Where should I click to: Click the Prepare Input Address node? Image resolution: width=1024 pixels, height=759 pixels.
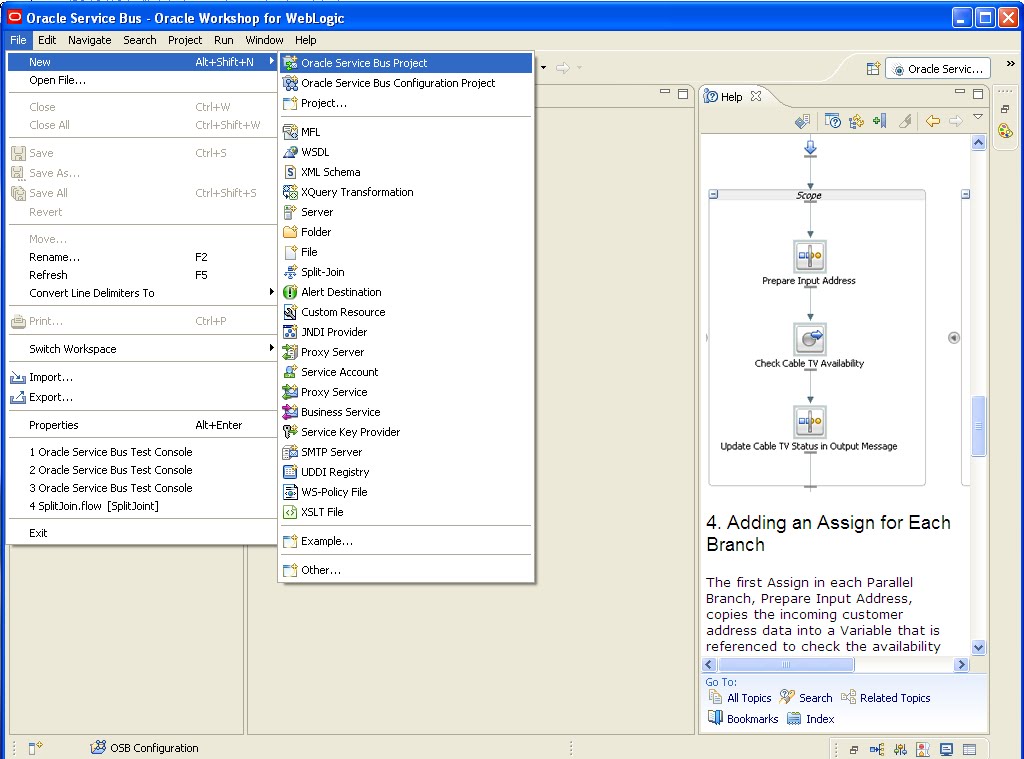coord(810,255)
